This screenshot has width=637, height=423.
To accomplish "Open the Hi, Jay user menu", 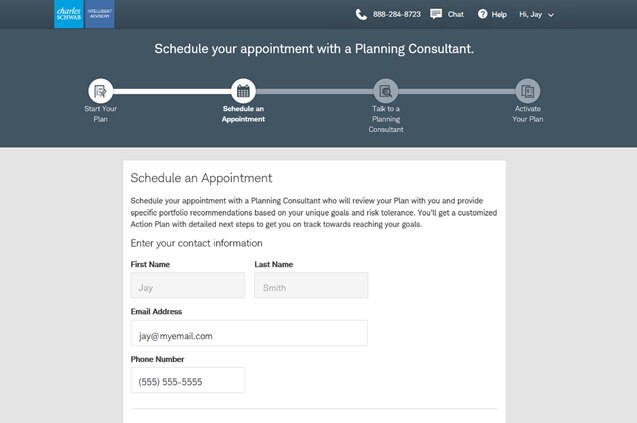I will (536, 15).
